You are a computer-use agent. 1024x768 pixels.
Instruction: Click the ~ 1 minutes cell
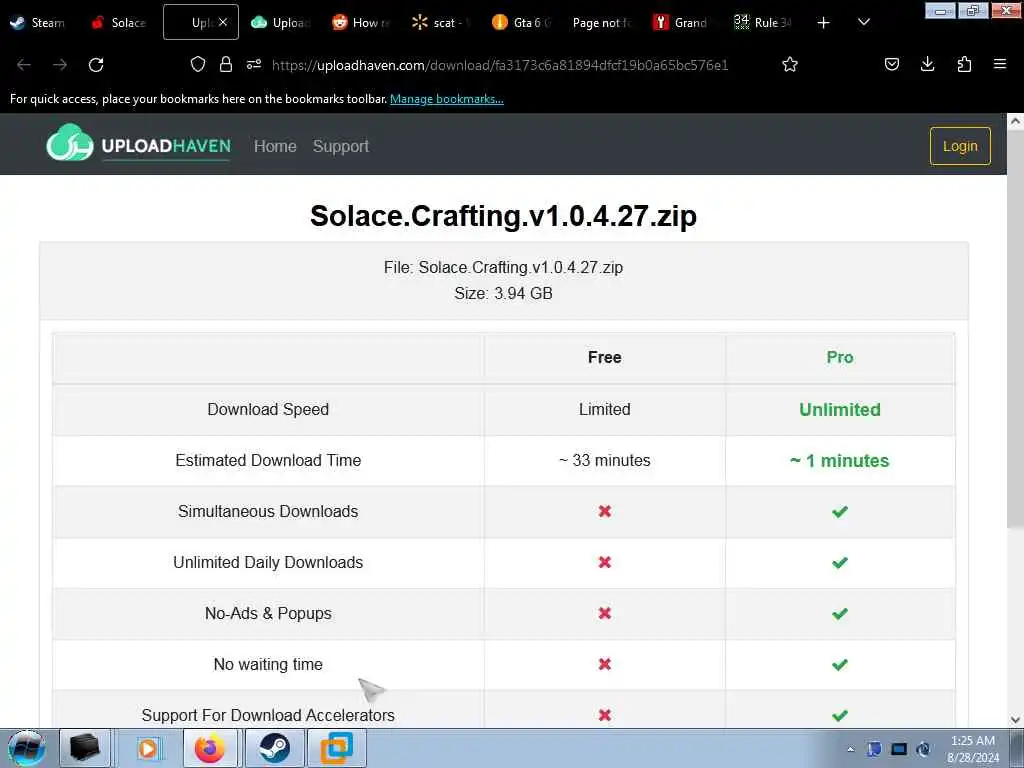pos(840,460)
